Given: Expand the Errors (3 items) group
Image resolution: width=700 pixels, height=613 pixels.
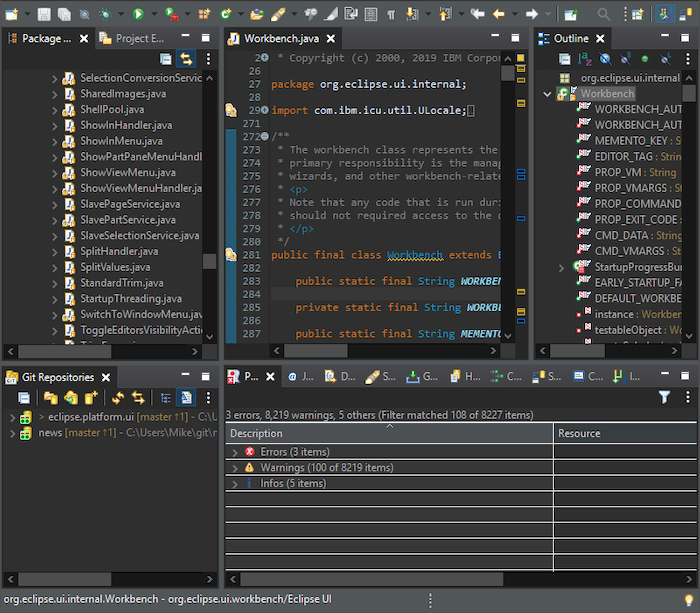Looking at the screenshot, I should 235,452.
